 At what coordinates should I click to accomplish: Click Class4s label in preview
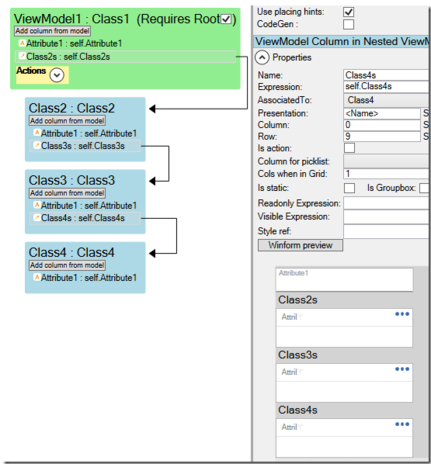298,410
